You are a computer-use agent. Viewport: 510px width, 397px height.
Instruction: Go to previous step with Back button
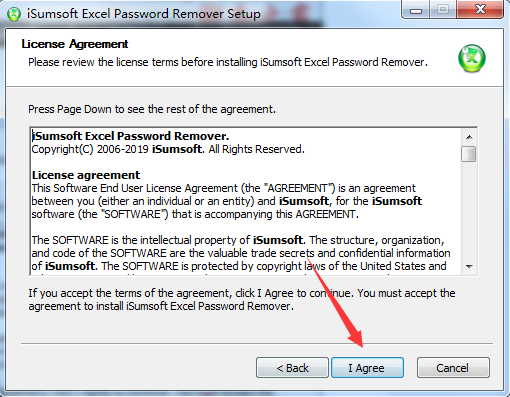click(292, 368)
